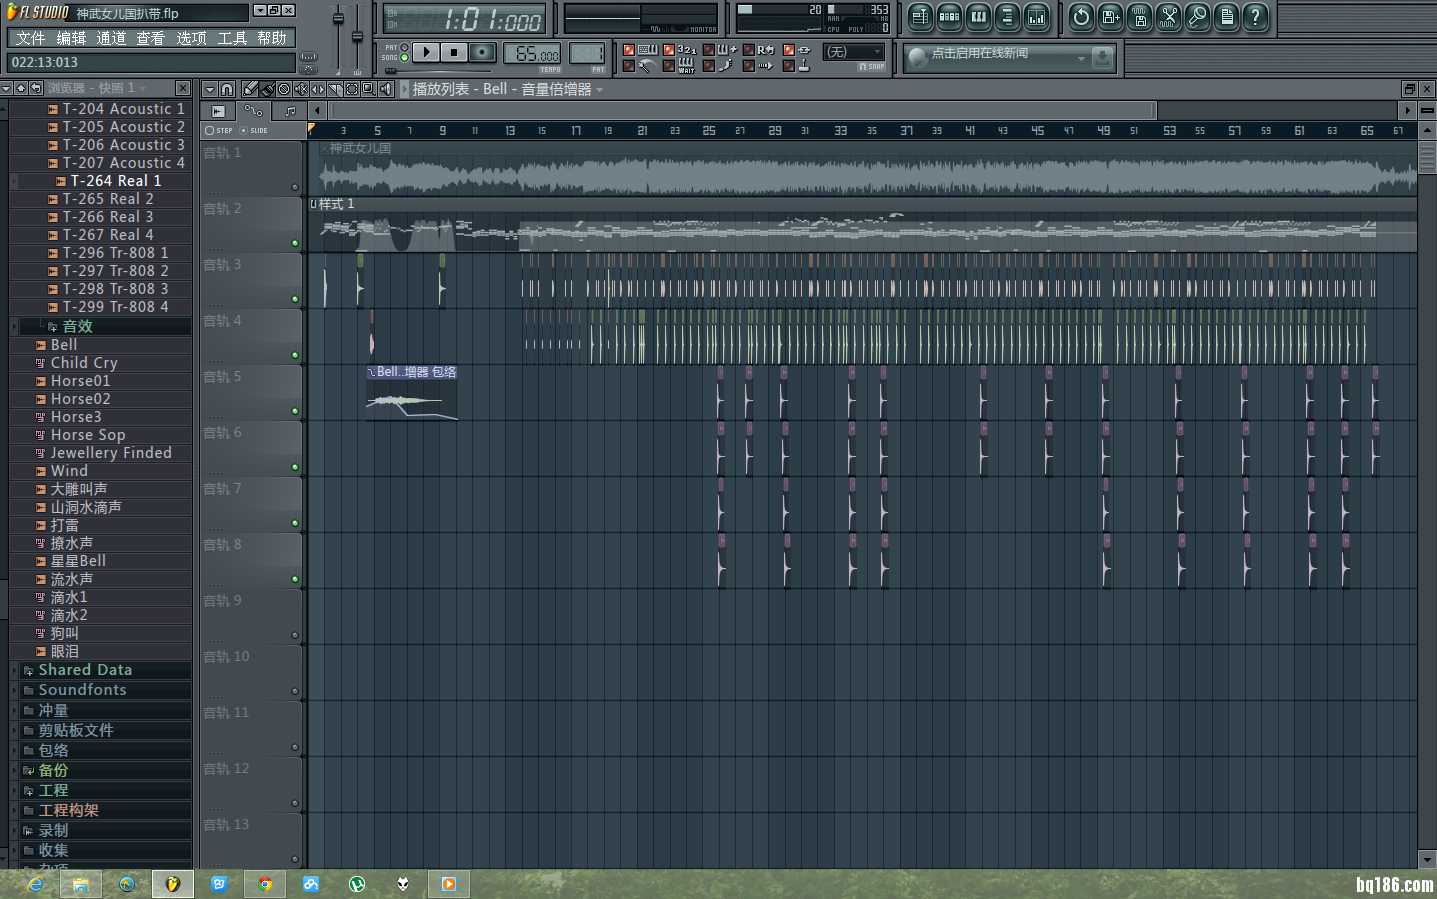Image resolution: width=1437 pixels, height=899 pixels.
Task: Open the playlist title clip dropdown
Action: (599, 90)
